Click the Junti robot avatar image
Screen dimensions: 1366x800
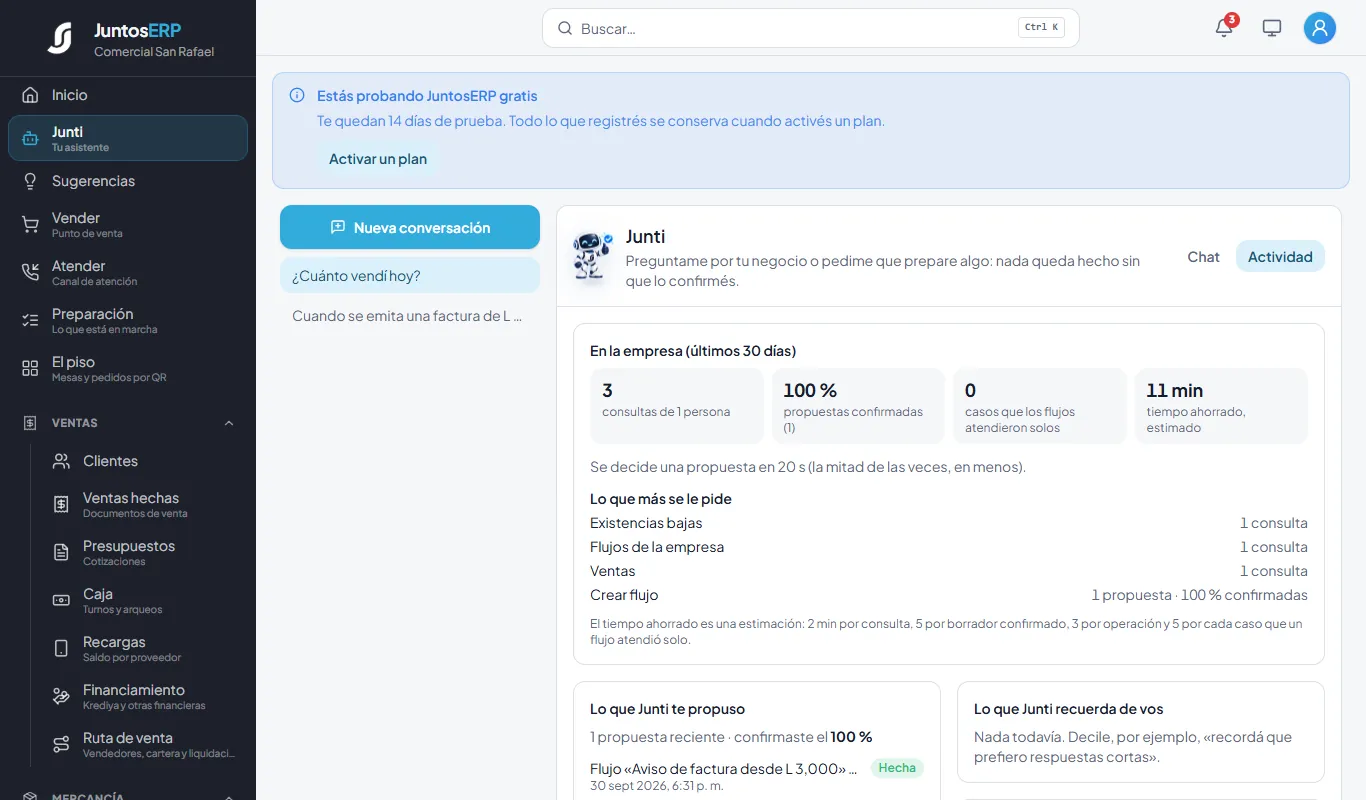[x=593, y=257]
